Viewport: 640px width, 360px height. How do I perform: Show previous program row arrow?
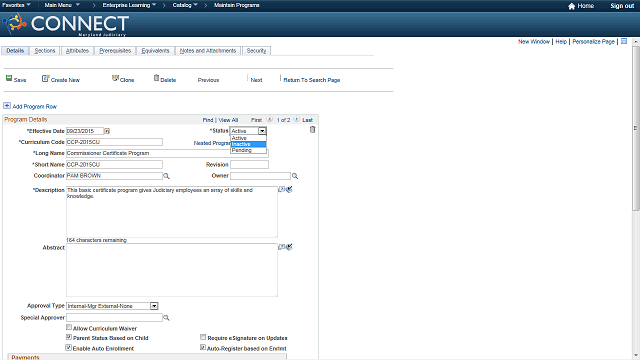tap(269, 119)
